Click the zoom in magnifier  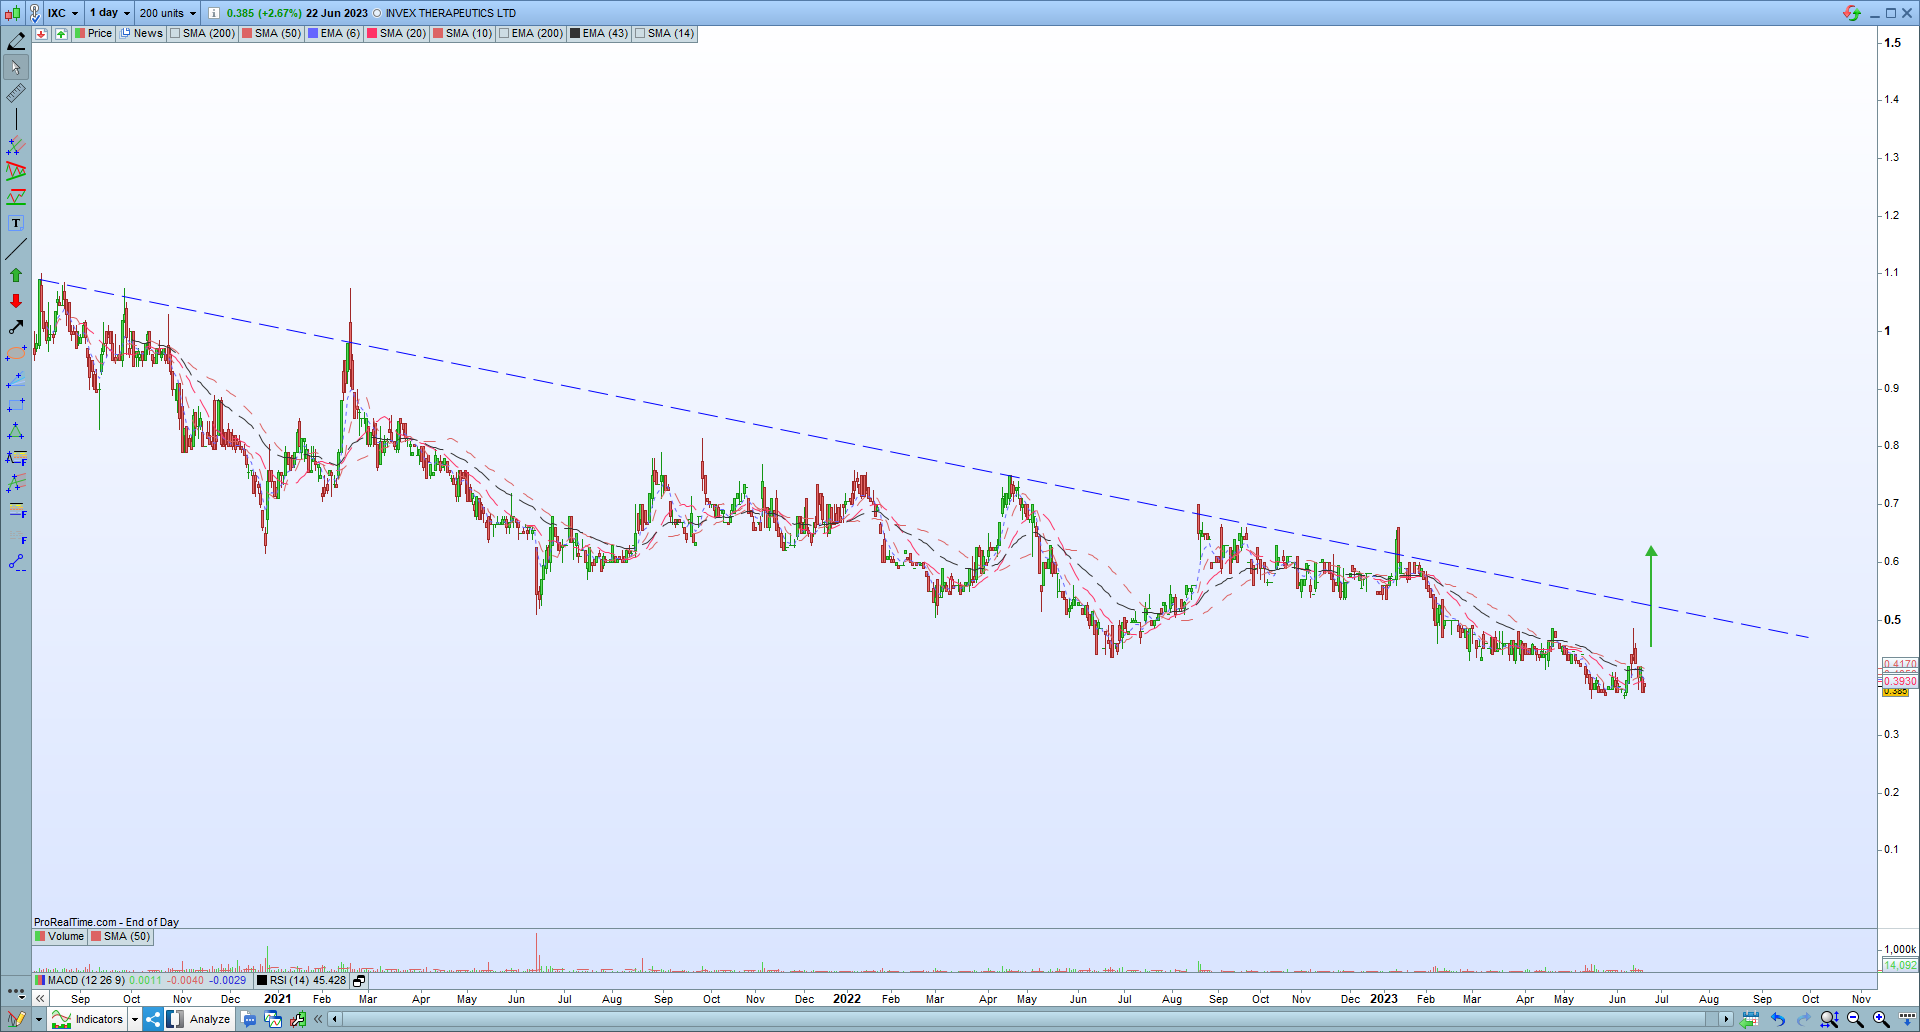tap(1881, 1019)
